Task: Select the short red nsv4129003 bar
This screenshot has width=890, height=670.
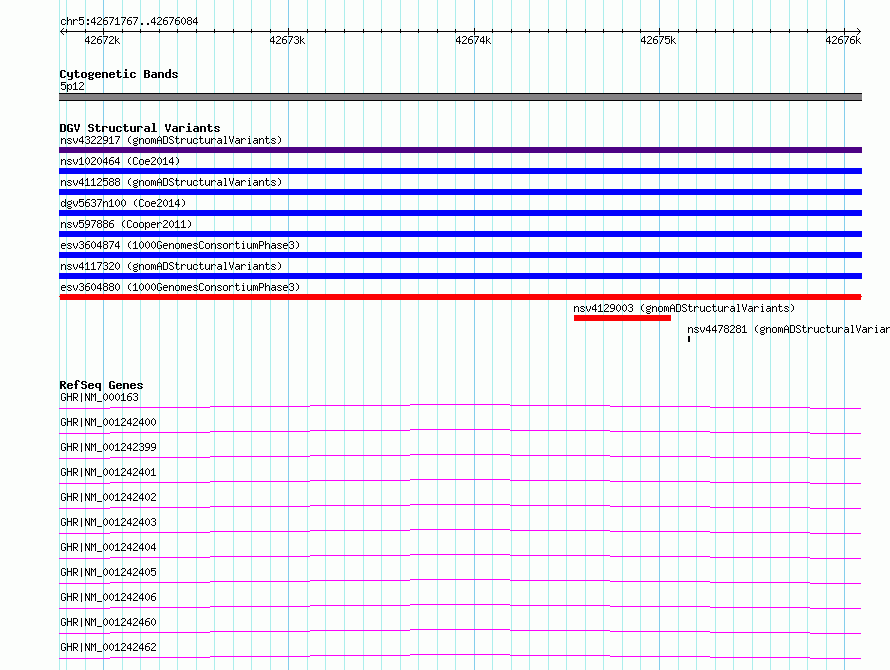Action: click(622, 318)
